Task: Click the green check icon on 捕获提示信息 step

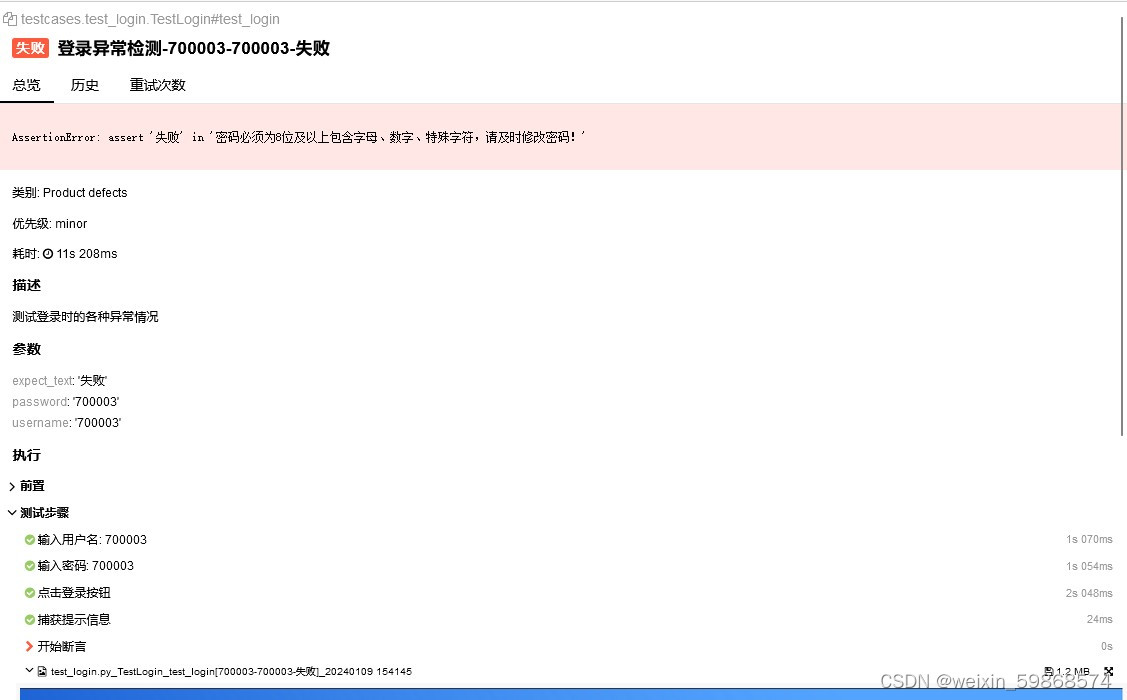Action: click(29, 619)
